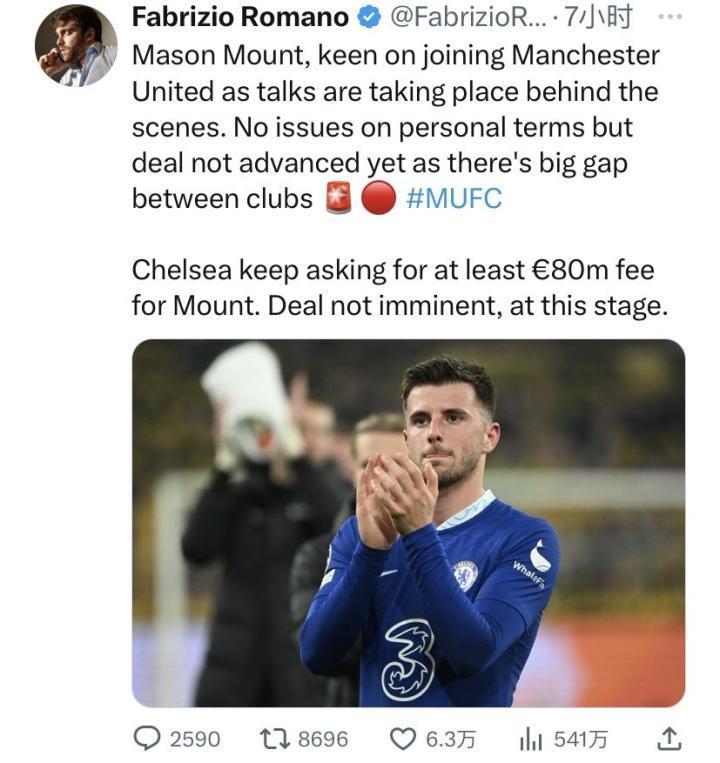The height and width of the screenshot is (763, 720).
Task: Toggle the like heart icon
Action: pyautogui.click(x=402, y=739)
